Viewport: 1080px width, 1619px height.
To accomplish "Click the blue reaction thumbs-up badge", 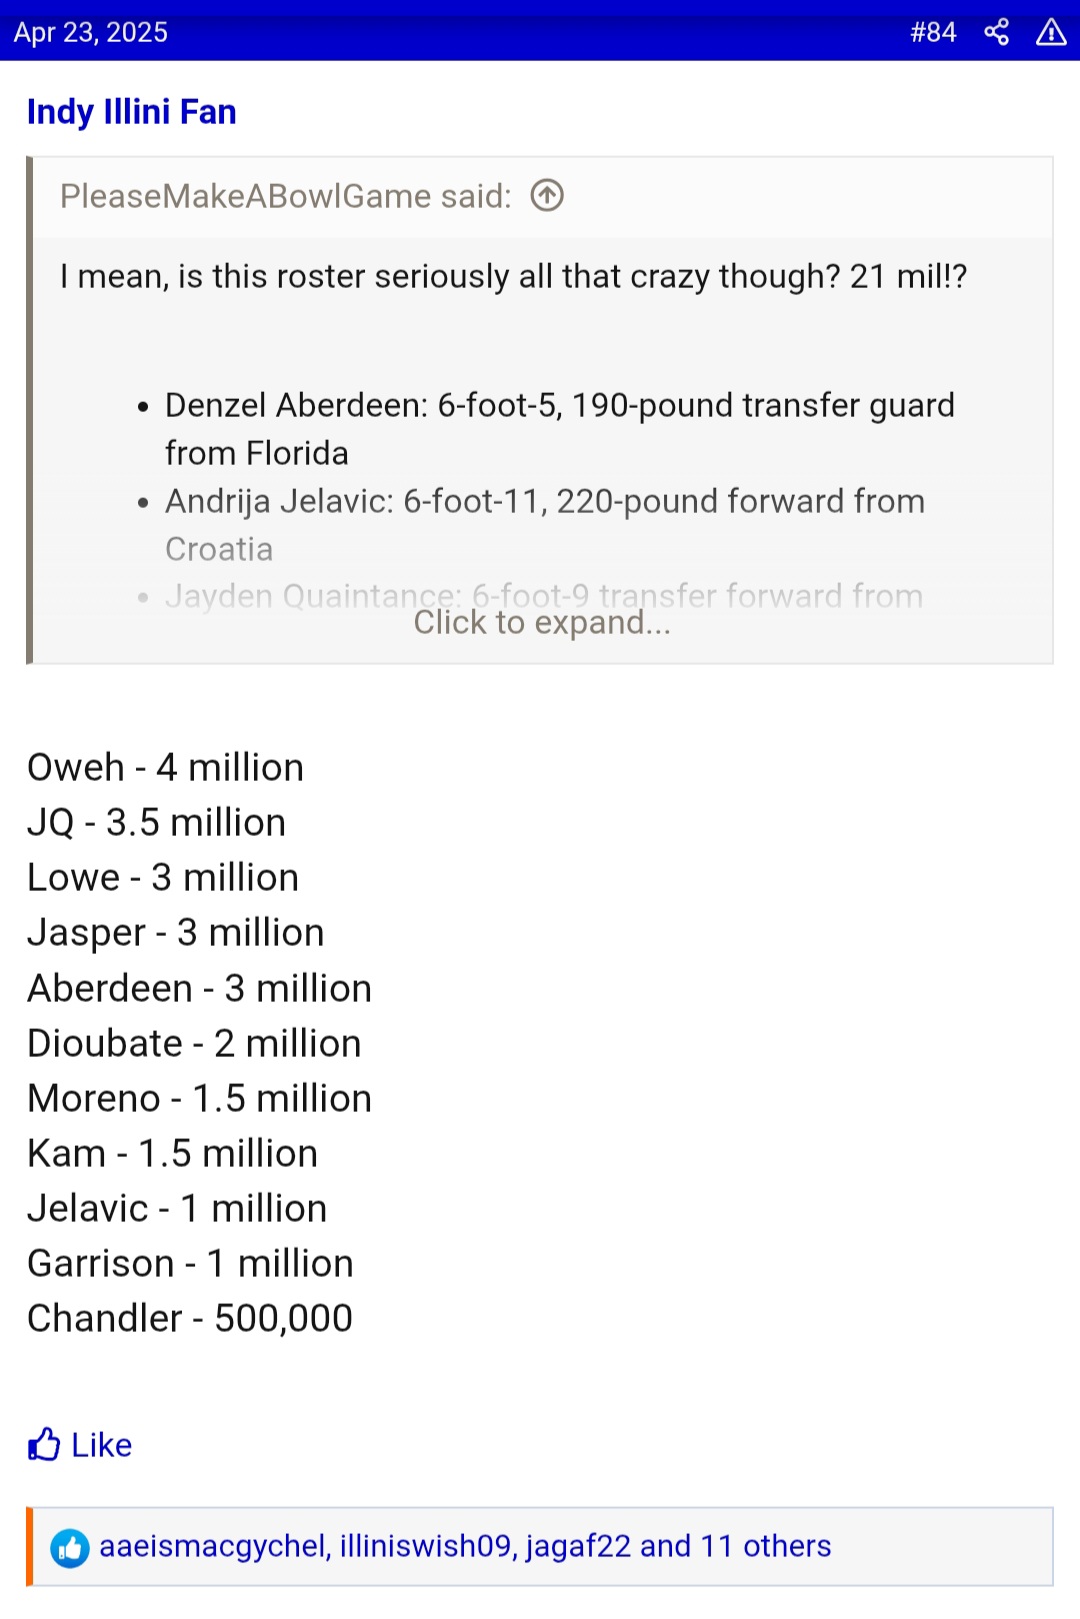I will tap(70, 1548).
